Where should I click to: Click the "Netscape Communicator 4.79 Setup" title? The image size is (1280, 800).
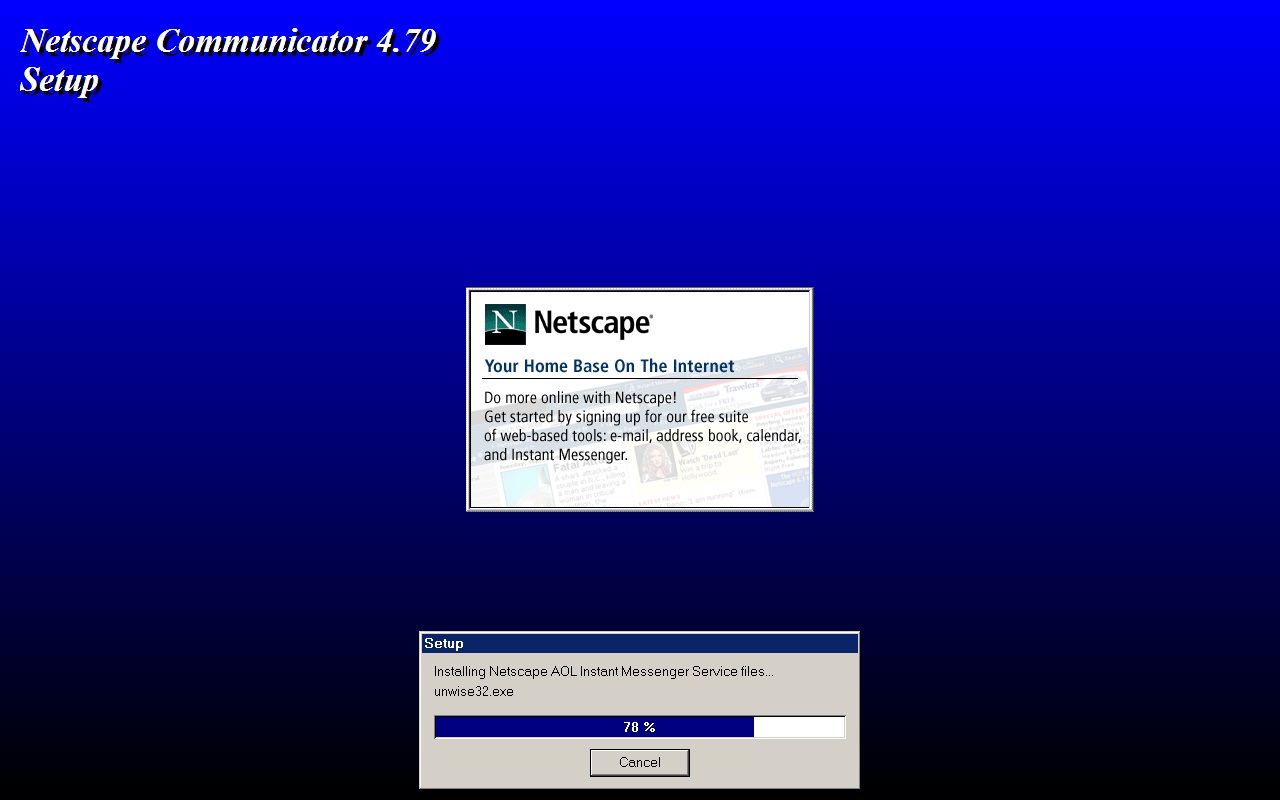229,60
